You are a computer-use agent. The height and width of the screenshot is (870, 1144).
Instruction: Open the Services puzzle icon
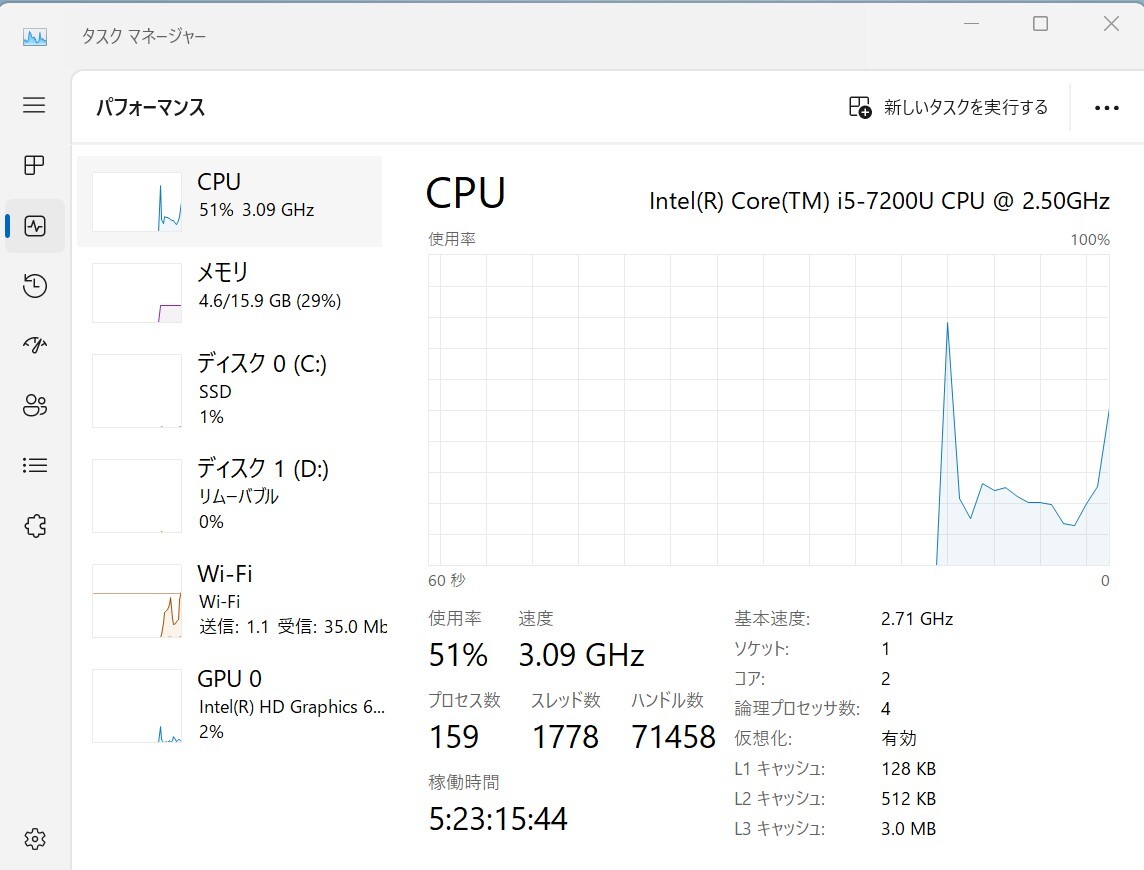(x=34, y=526)
